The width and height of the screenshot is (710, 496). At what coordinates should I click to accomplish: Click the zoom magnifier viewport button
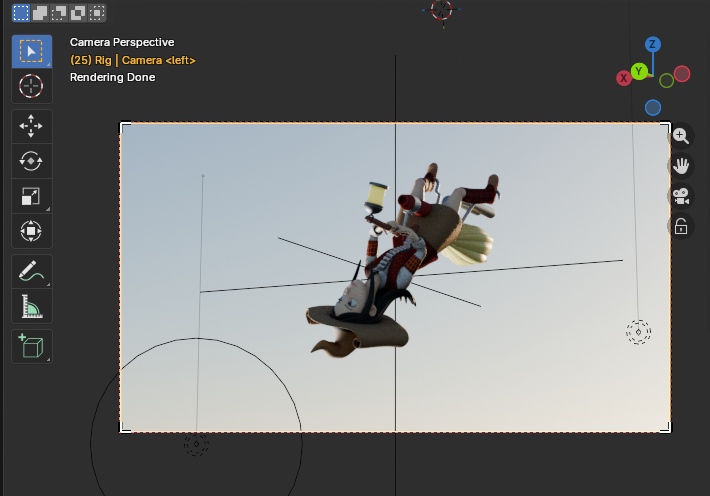tap(681, 136)
